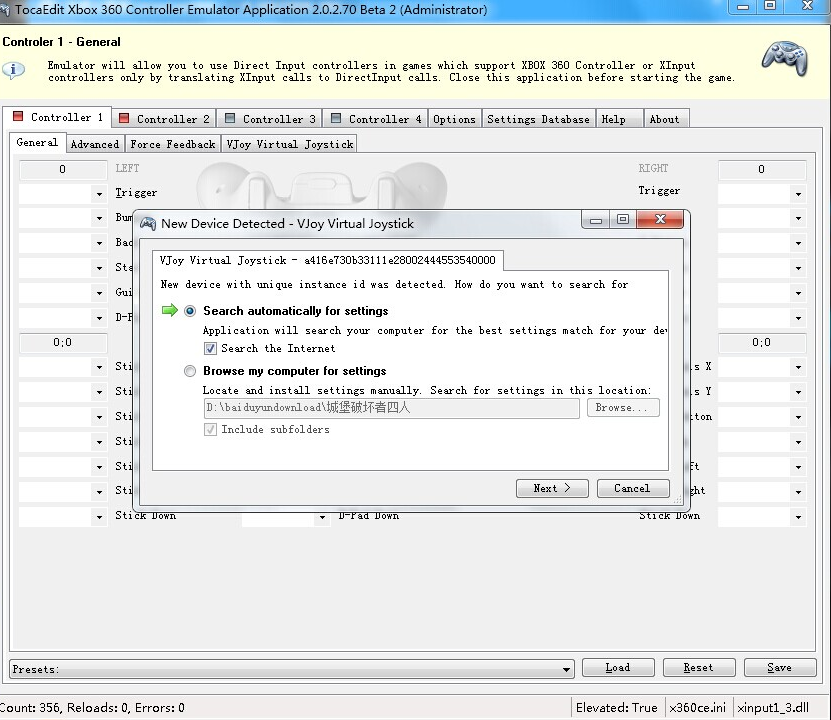Open the Force Feedback sub-tab
The width and height of the screenshot is (831, 720).
173,144
